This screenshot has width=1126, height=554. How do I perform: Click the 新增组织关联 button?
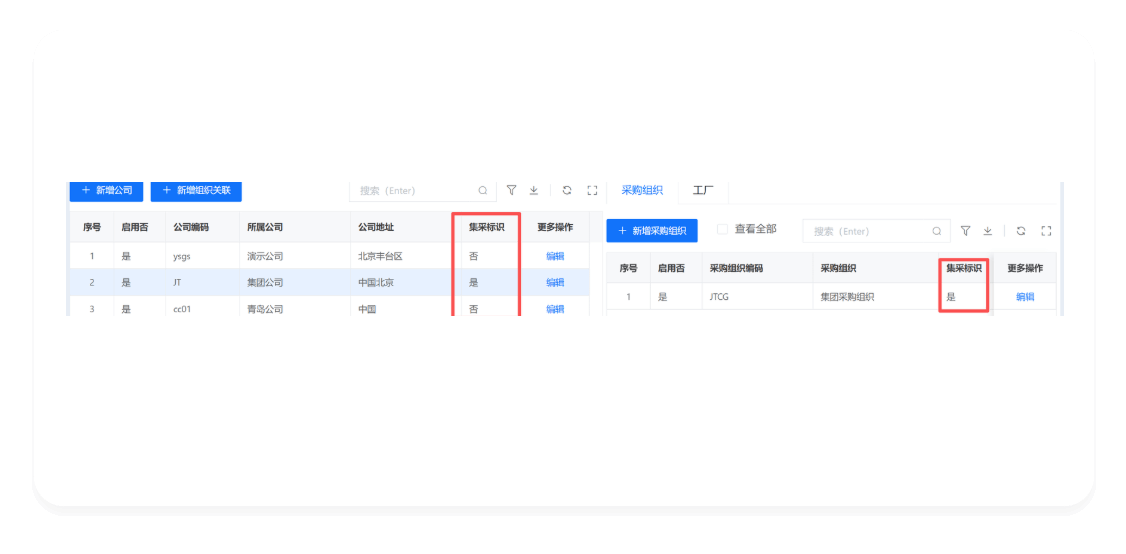[x=196, y=191]
